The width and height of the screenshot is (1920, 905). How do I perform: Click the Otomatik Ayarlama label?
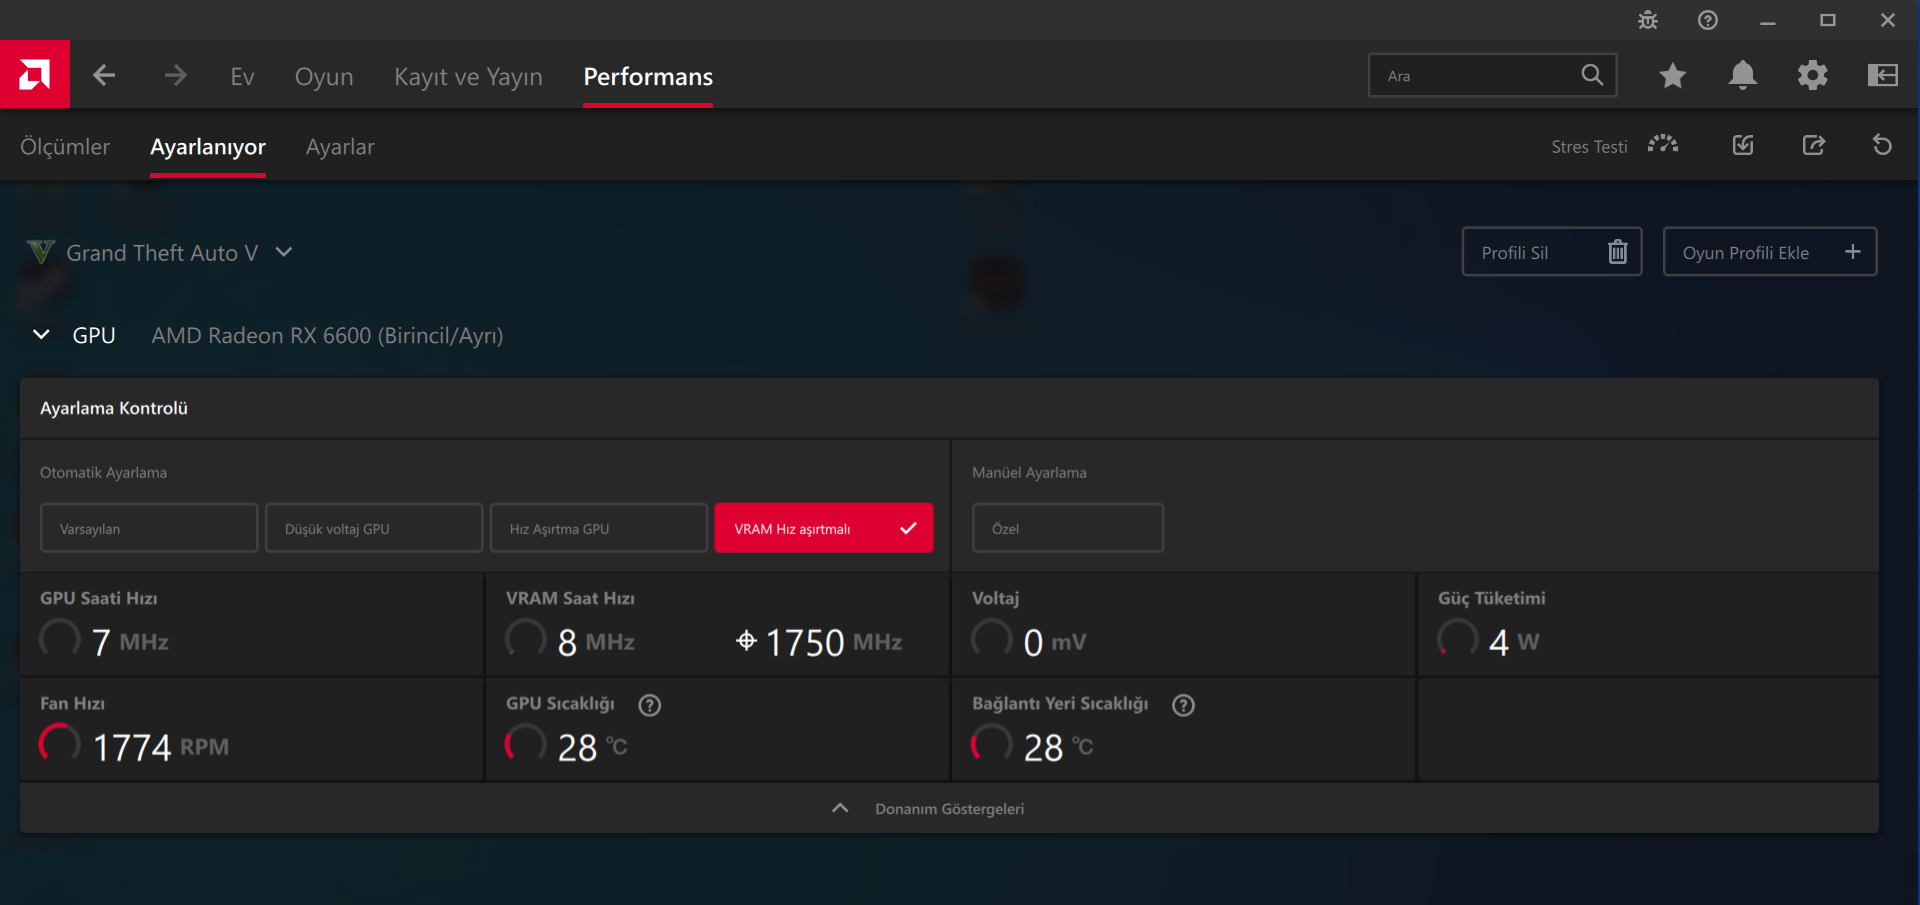point(103,472)
